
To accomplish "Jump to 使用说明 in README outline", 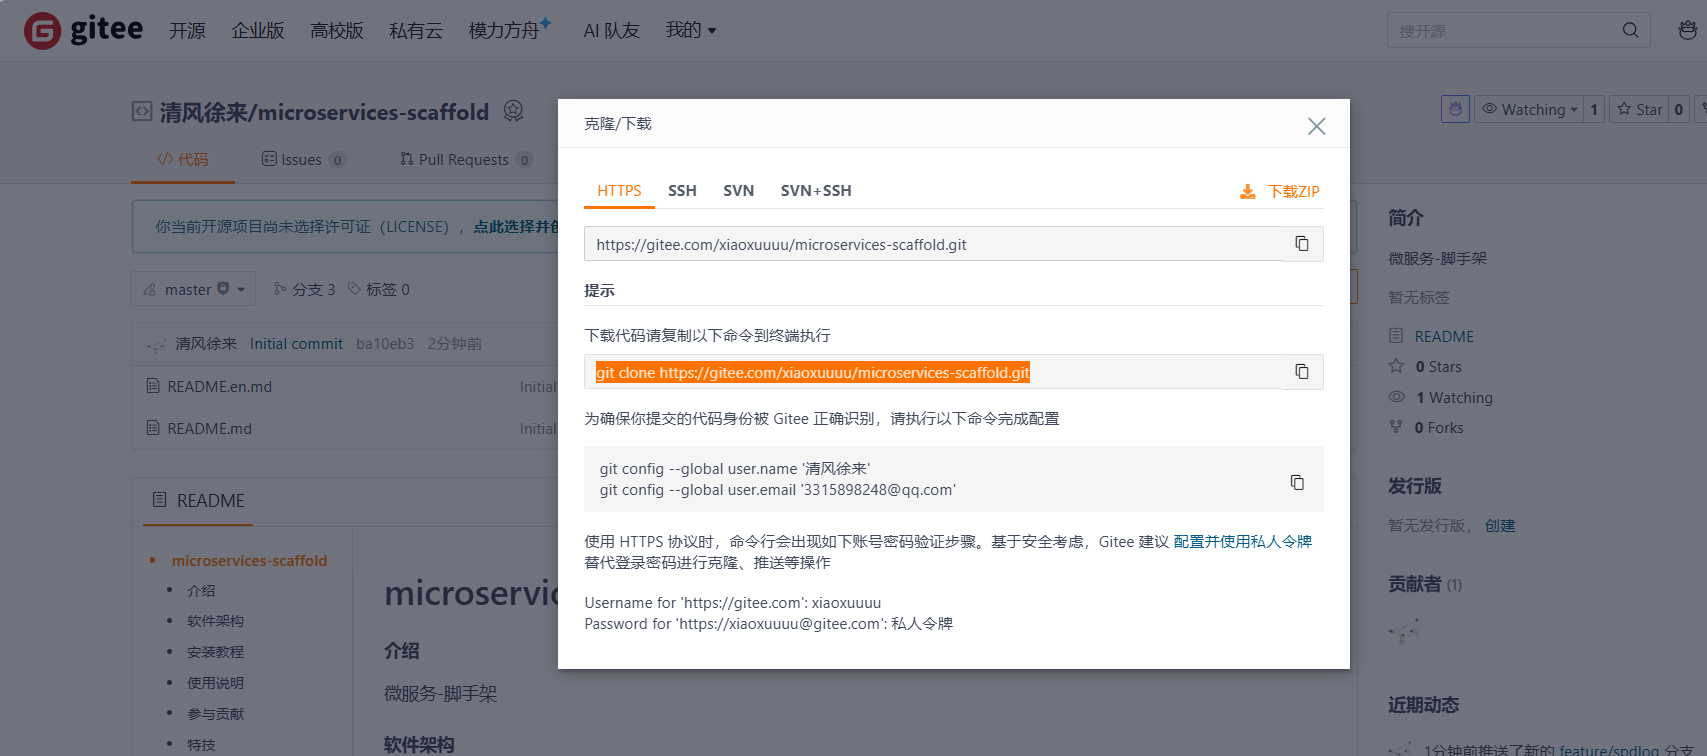I will (x=215, y=683).
